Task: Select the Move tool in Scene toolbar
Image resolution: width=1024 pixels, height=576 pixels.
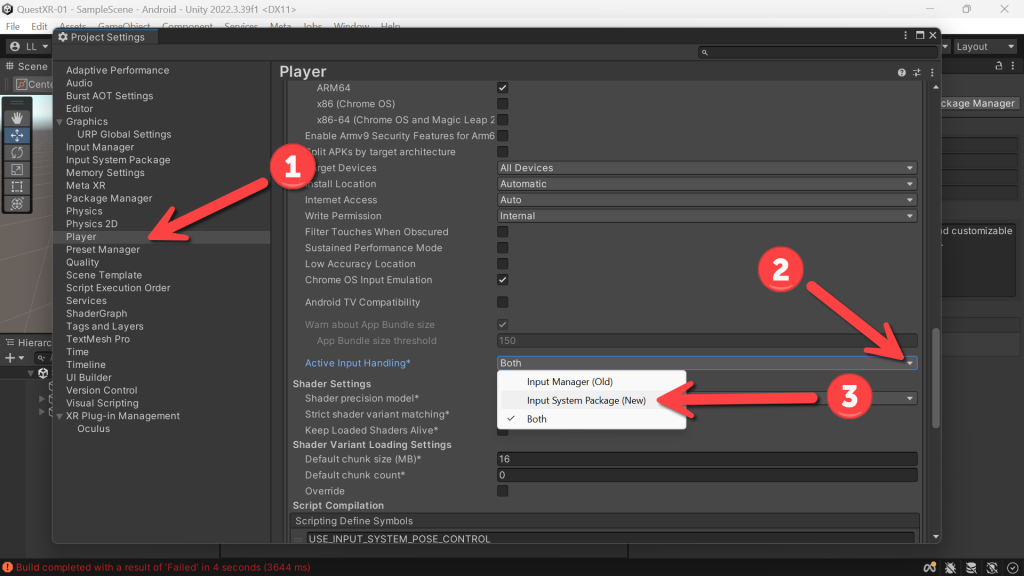Action: click(17, 135)
